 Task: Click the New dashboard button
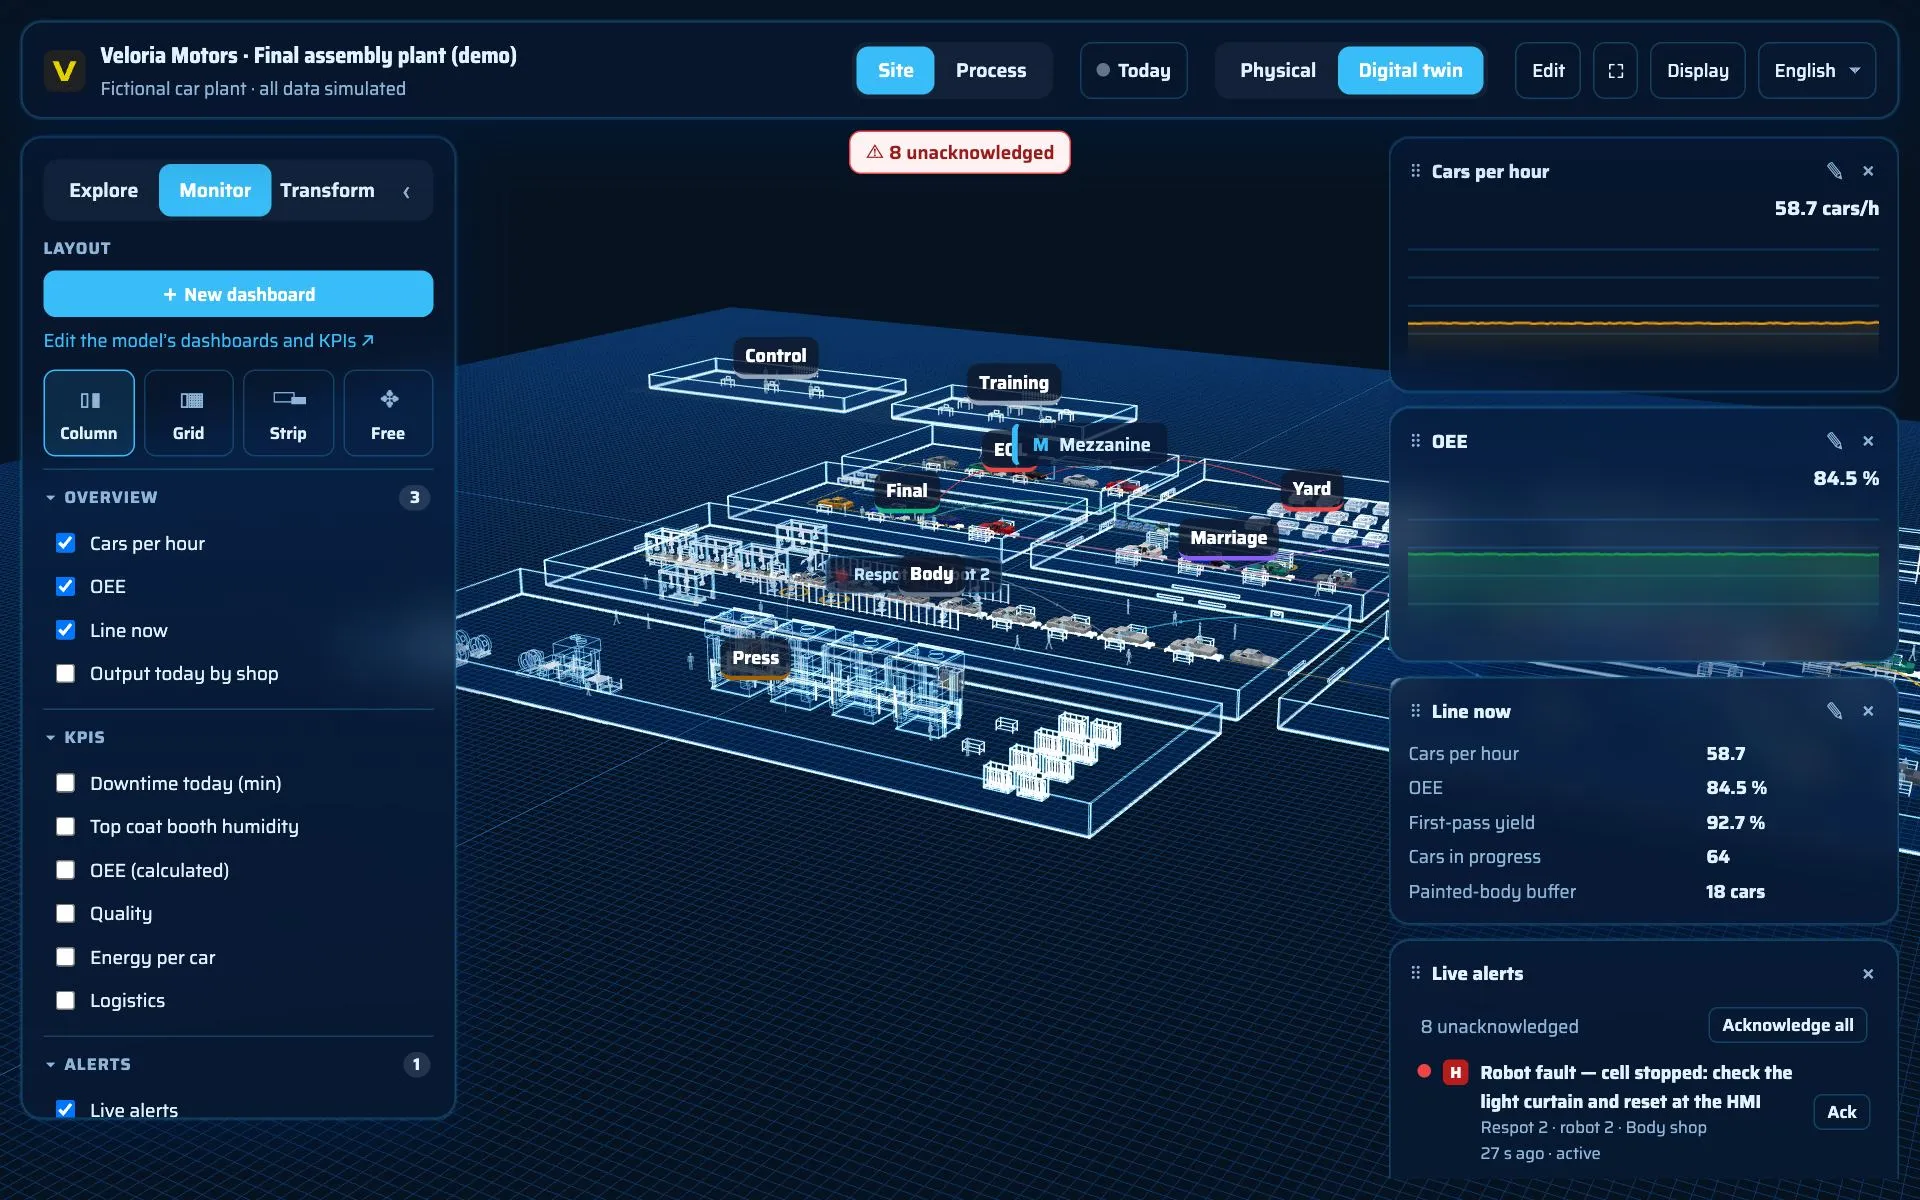coord(238,294)
